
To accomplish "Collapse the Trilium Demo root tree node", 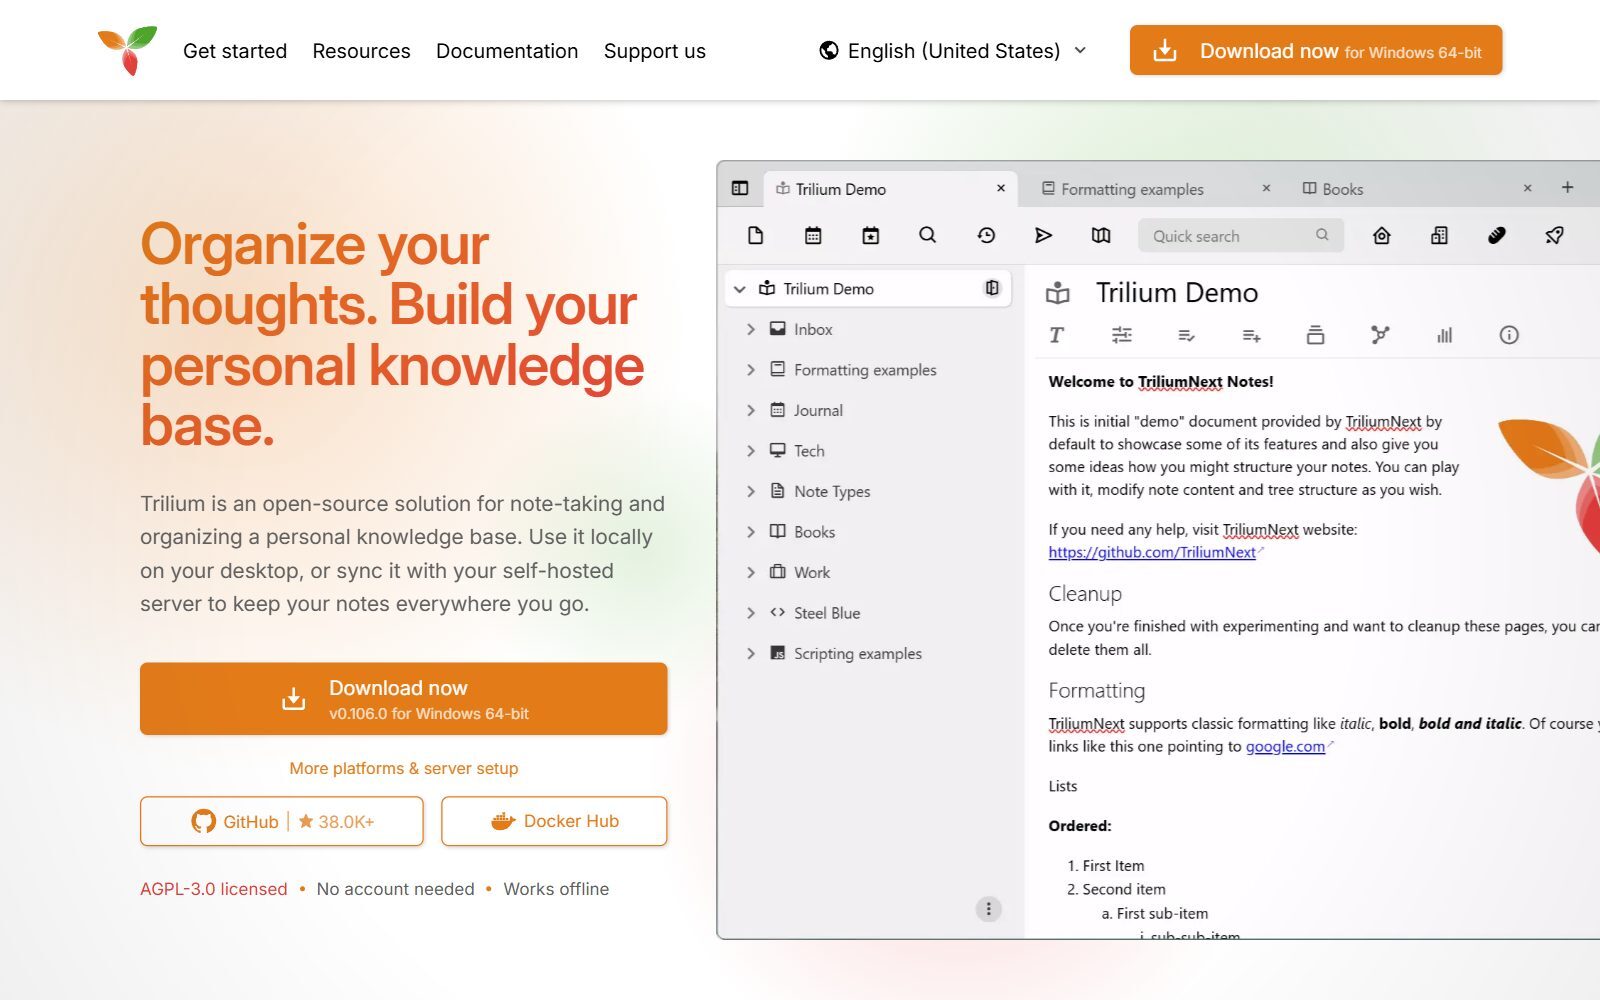I will pyautogui.click(x=740, y=289).
